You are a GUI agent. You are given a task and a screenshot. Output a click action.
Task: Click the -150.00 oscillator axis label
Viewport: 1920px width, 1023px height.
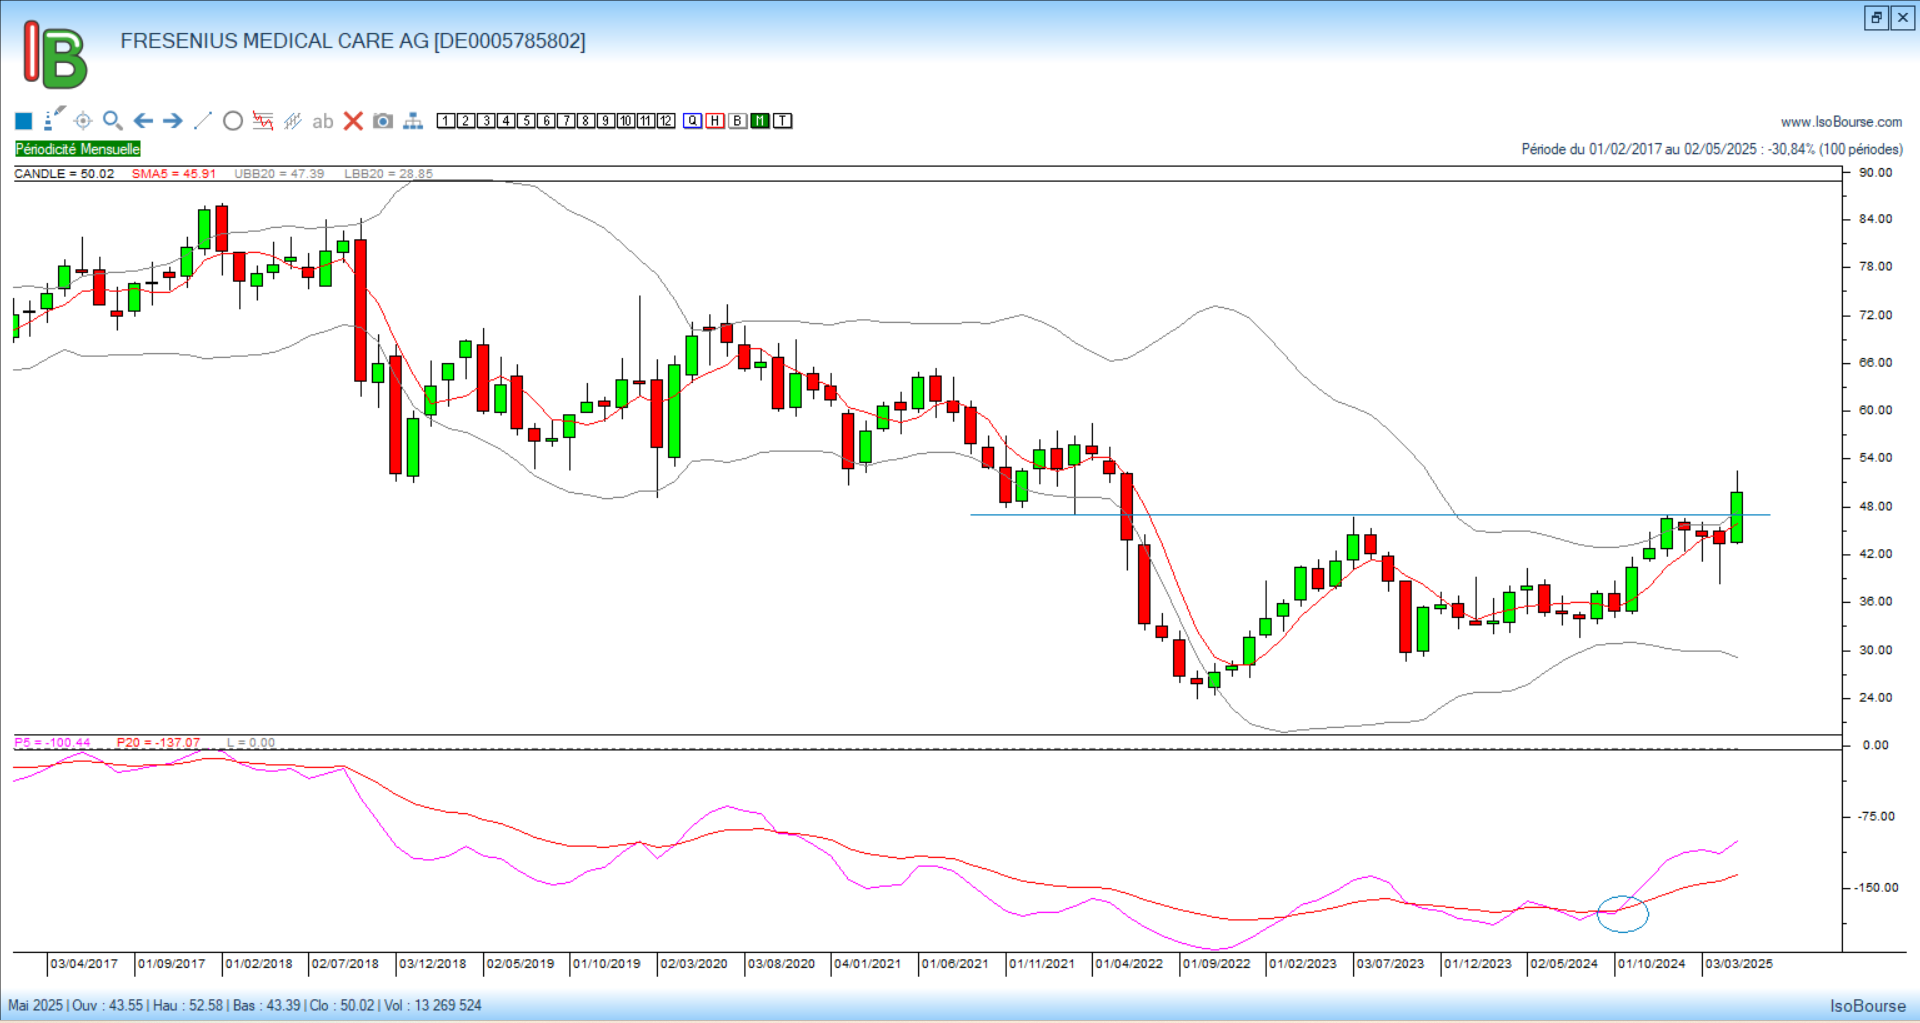pyautogui.click(x=1874, y=887)
